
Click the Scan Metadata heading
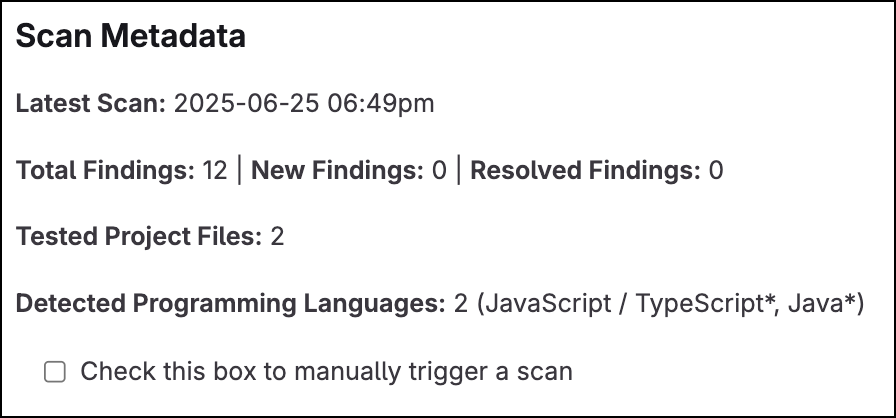click(x=131, y=38)
